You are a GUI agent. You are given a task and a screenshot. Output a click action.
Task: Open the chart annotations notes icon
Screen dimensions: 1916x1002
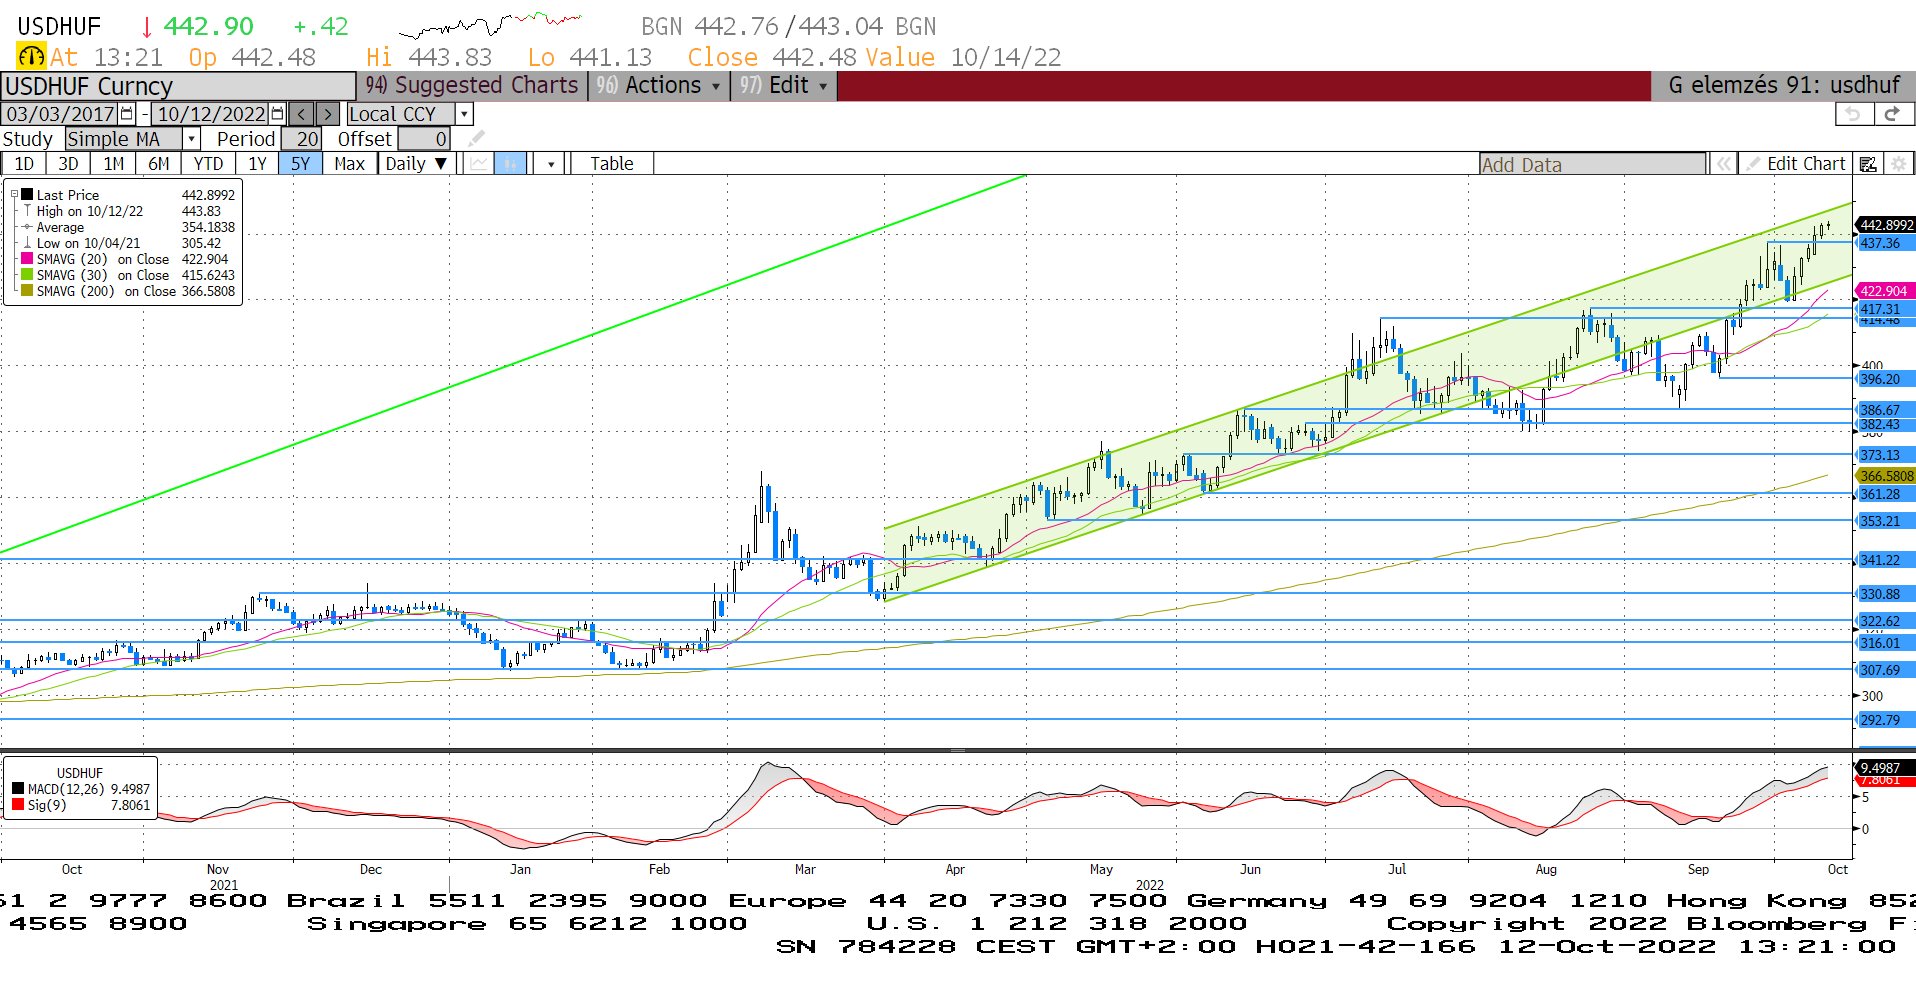(1868, 164)
